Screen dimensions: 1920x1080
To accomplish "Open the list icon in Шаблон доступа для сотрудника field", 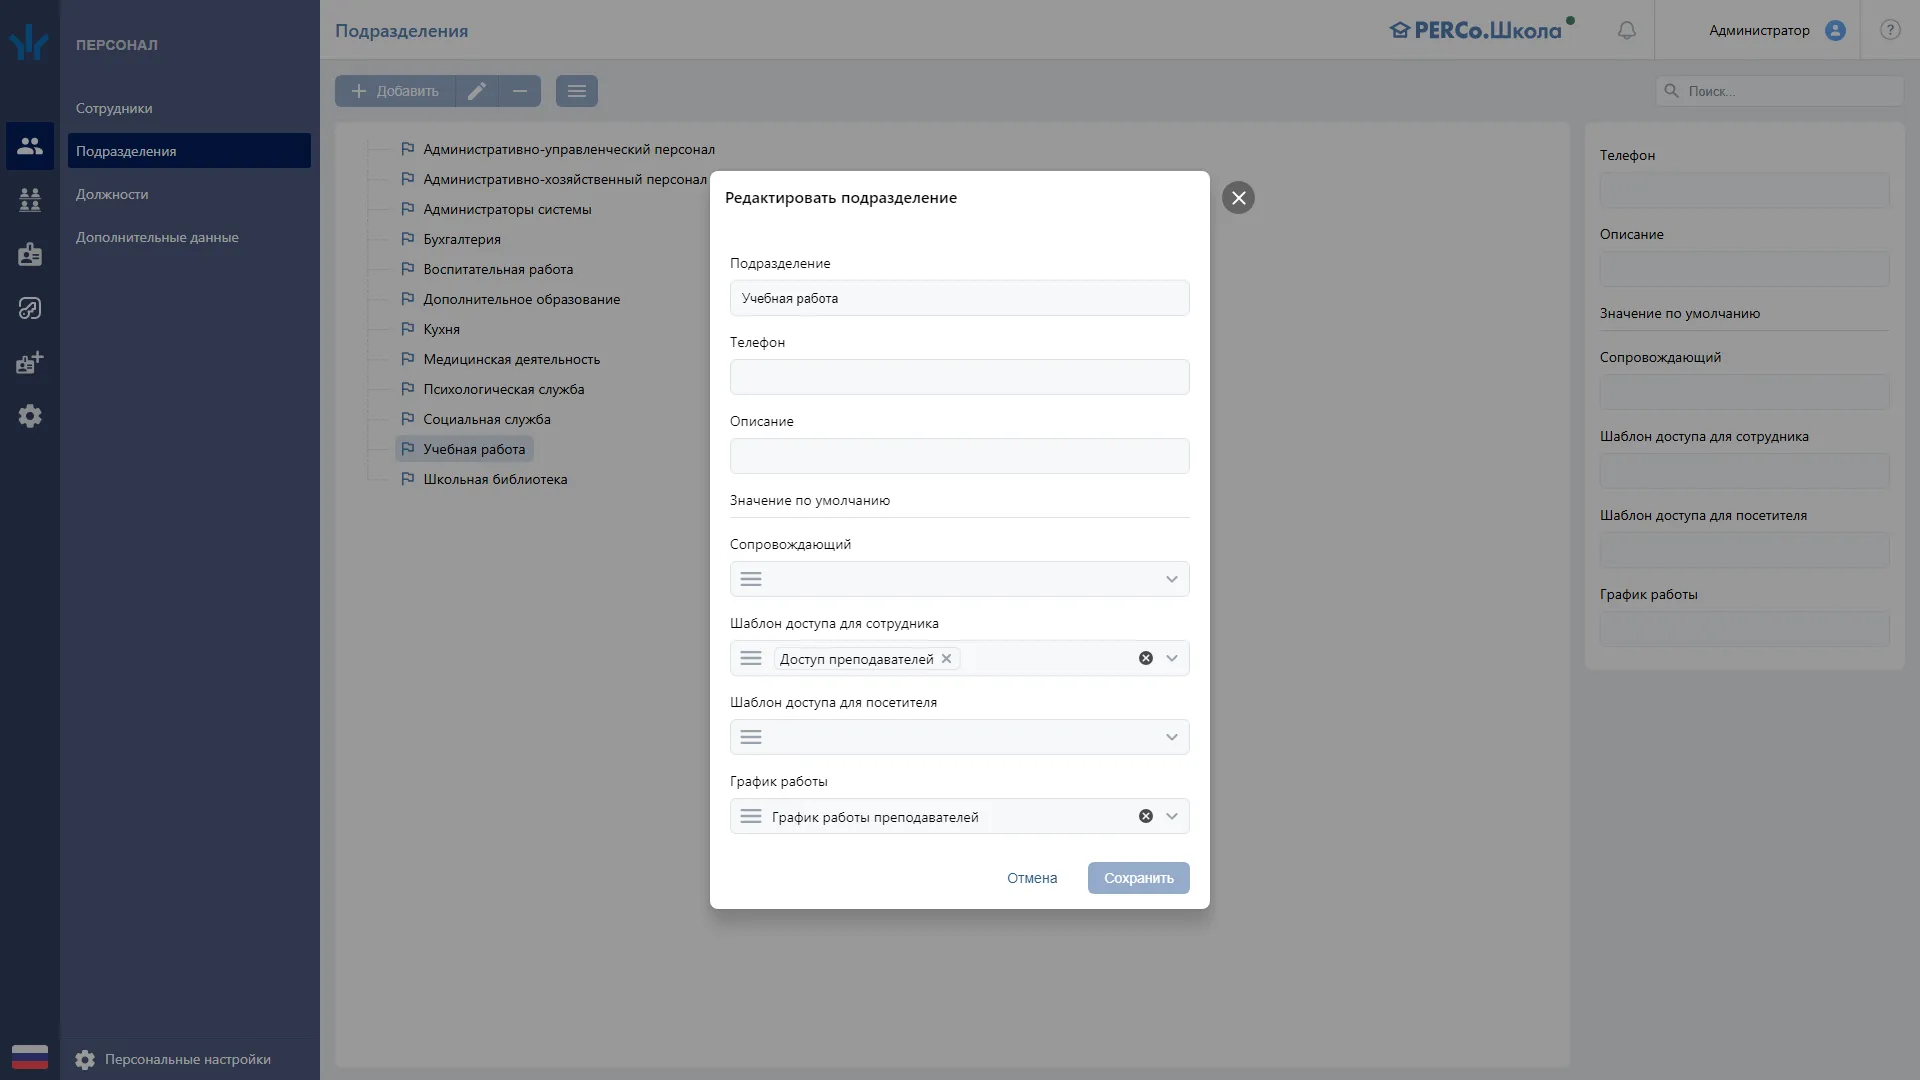I will (x=751, y=658).
